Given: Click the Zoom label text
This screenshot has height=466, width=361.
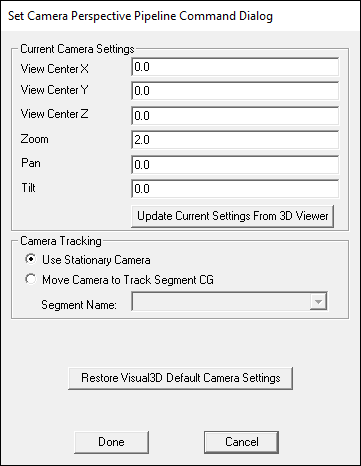Looking at the screenshot, I should pos(34,139).
